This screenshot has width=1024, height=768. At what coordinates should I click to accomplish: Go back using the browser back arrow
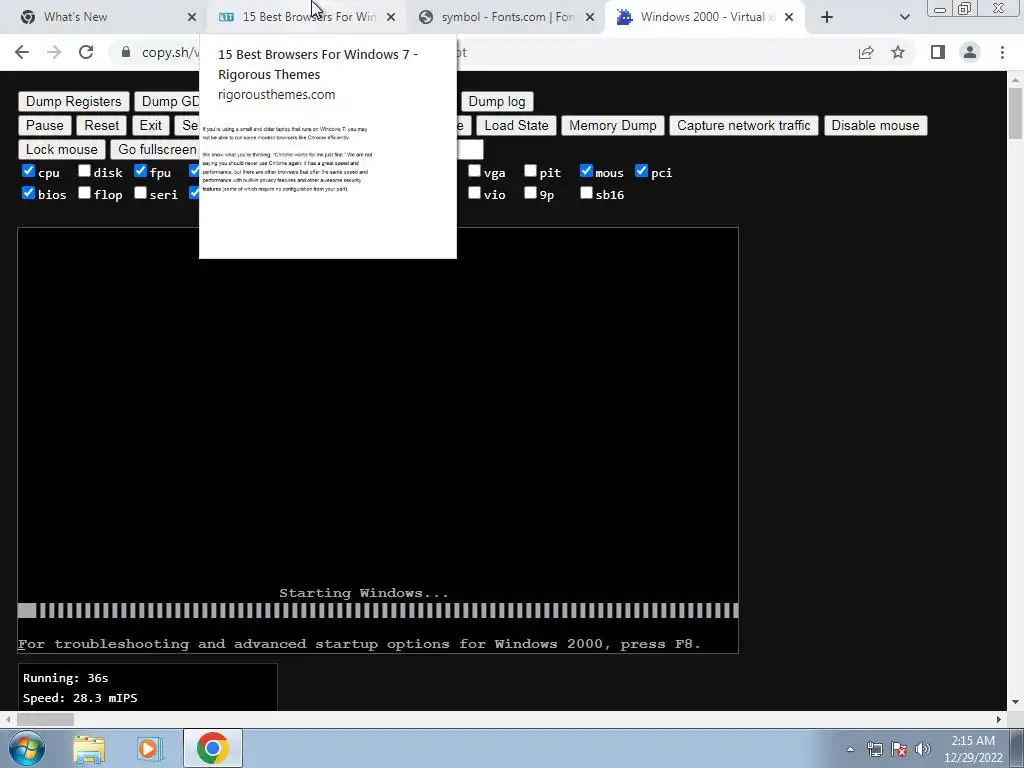pos(22,52)
